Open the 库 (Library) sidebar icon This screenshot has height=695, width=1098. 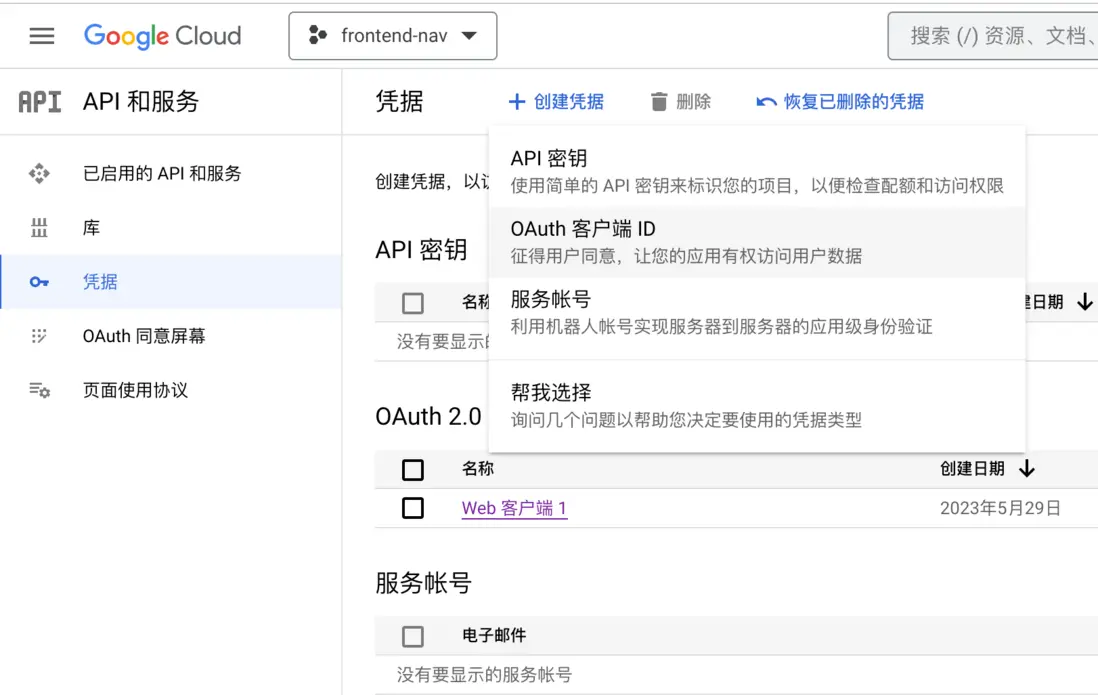click(39, 227)
